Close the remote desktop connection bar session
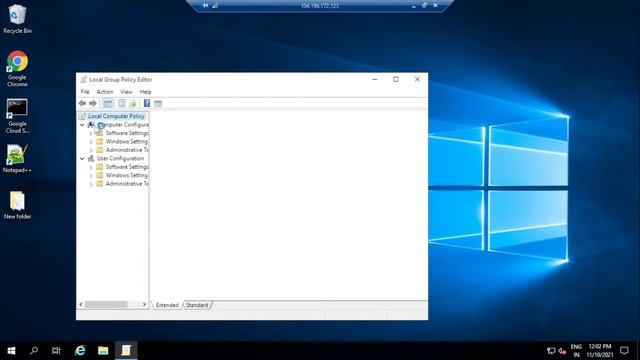This screenshot has height=360, width=640. click(x=436, y=5)
